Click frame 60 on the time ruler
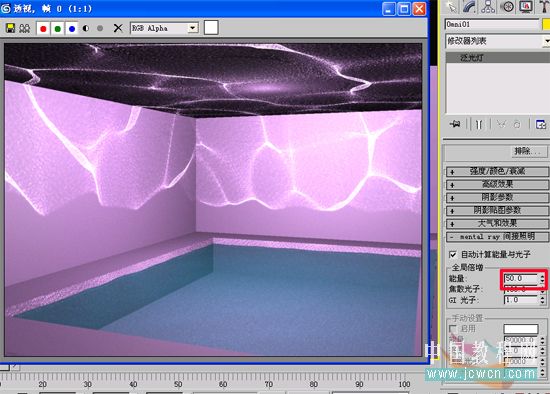The image size is (550, 394). [223, 384]
